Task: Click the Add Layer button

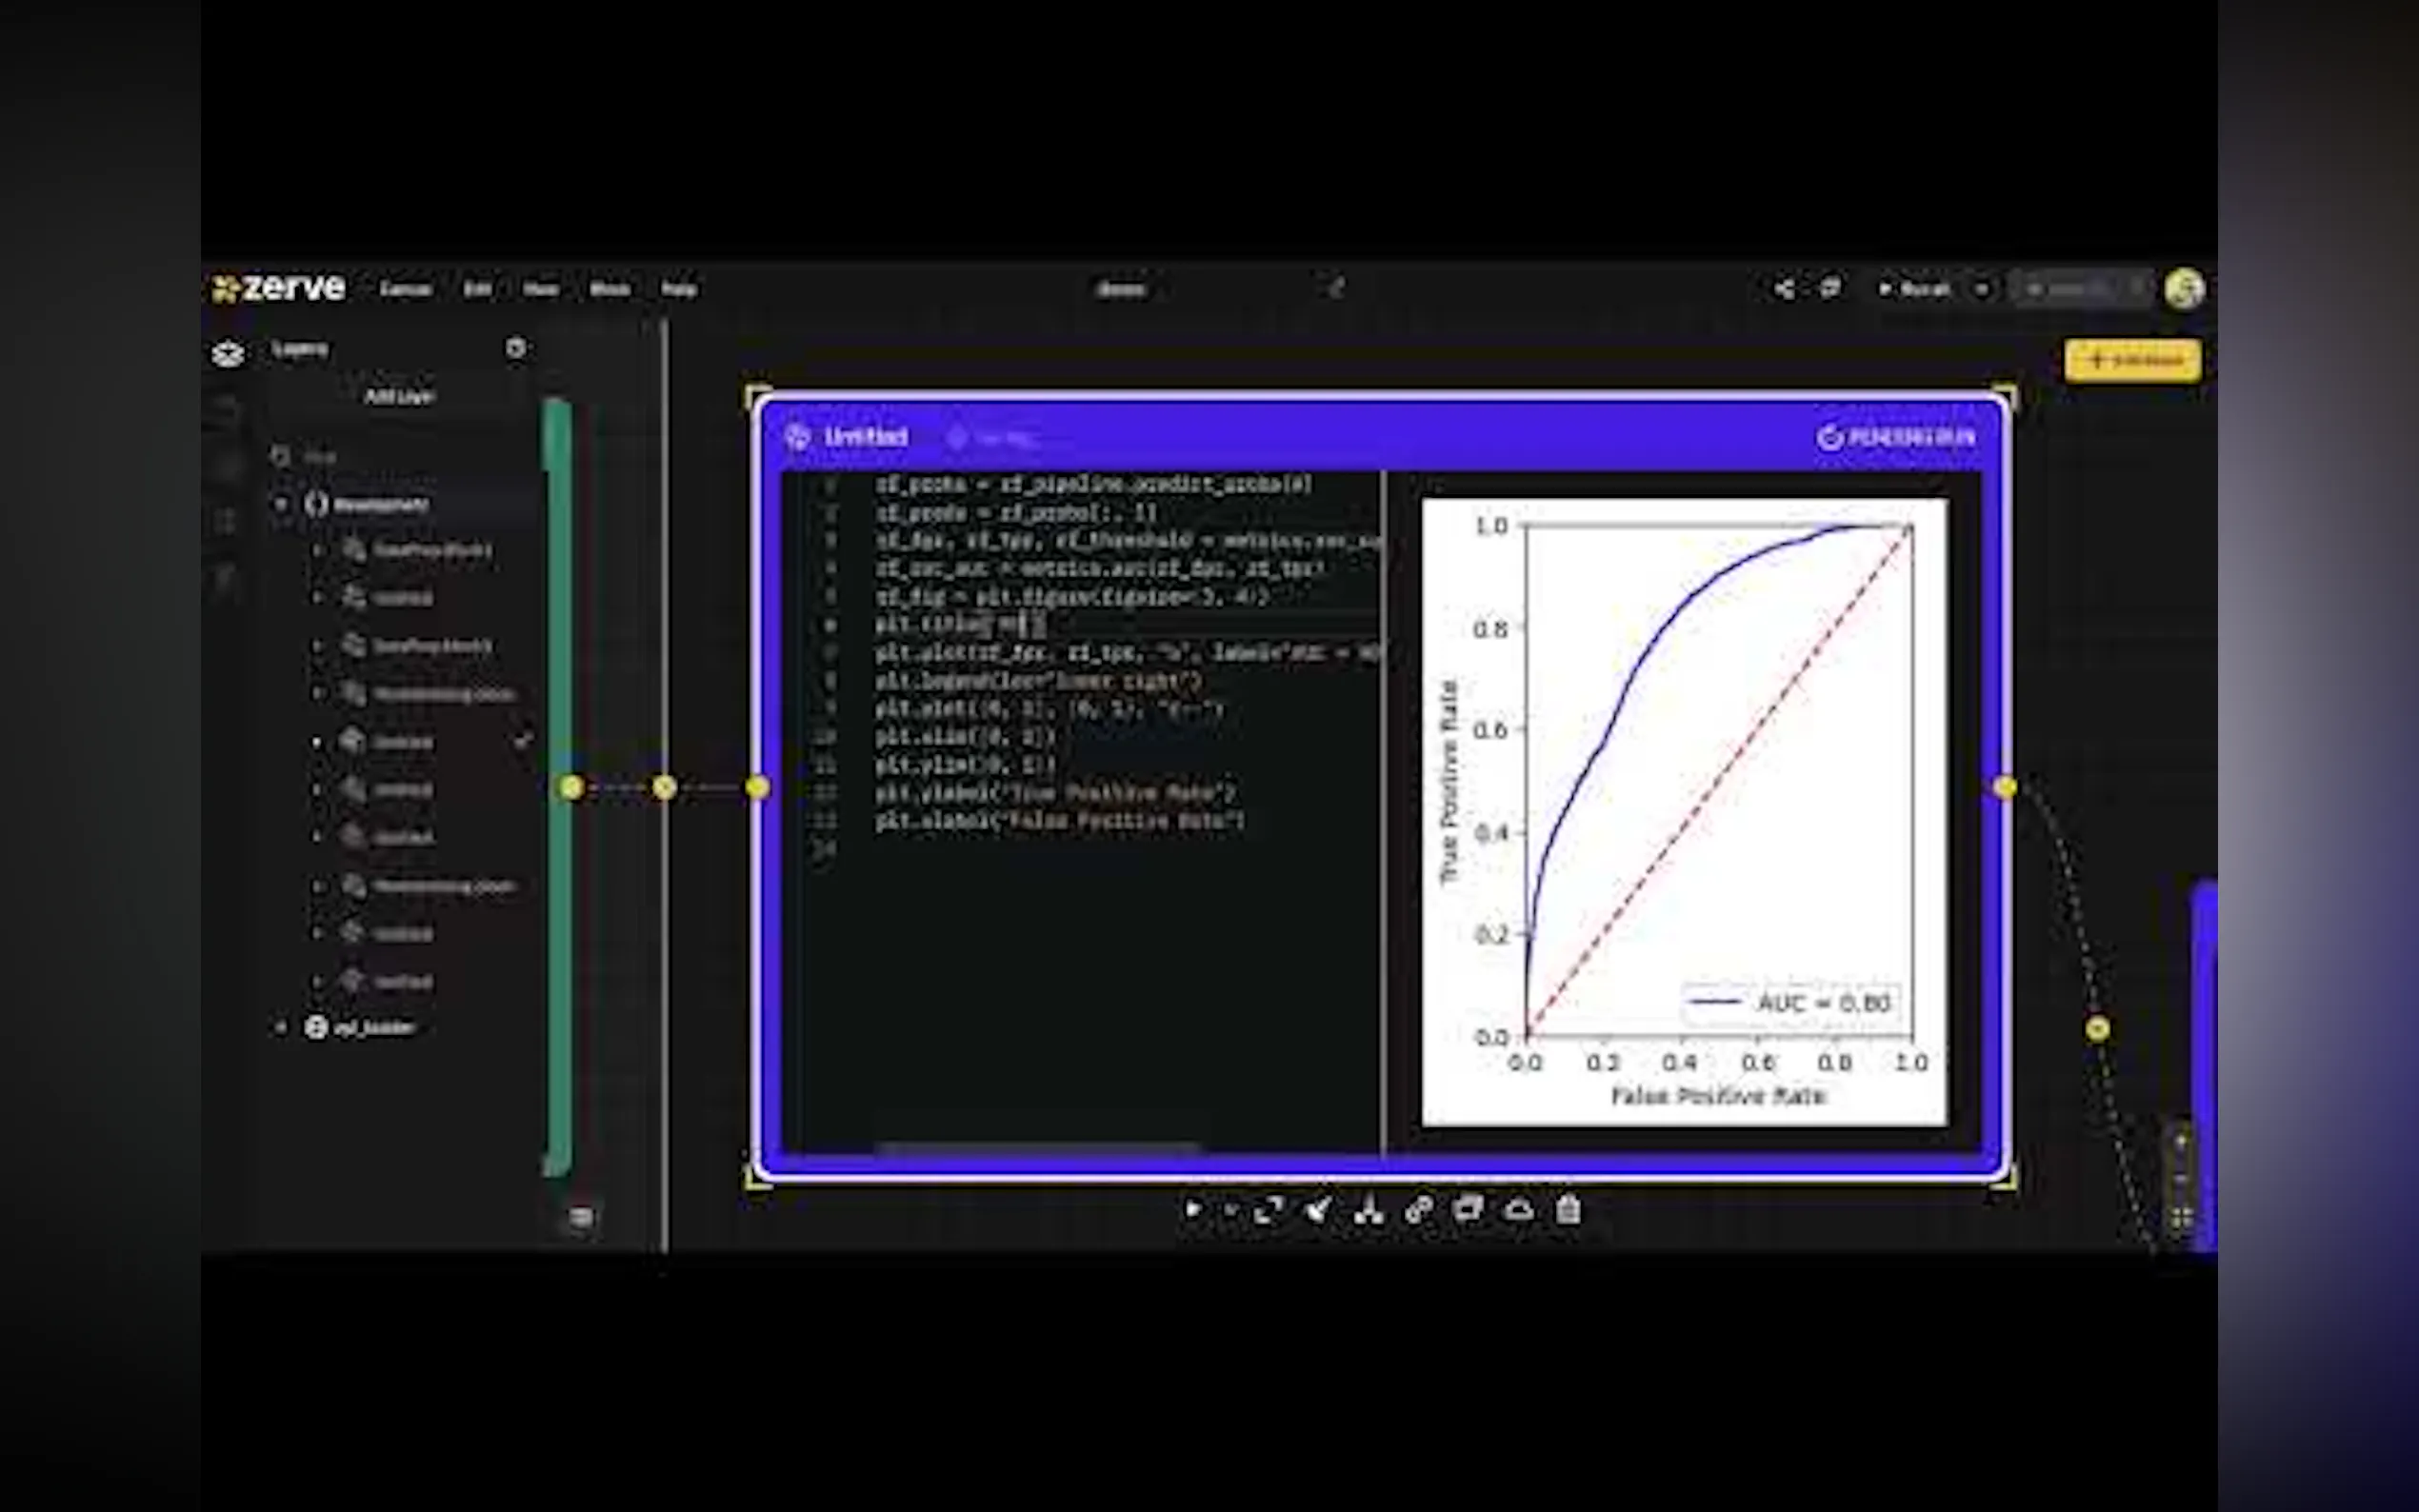Action: pos(398,396)
